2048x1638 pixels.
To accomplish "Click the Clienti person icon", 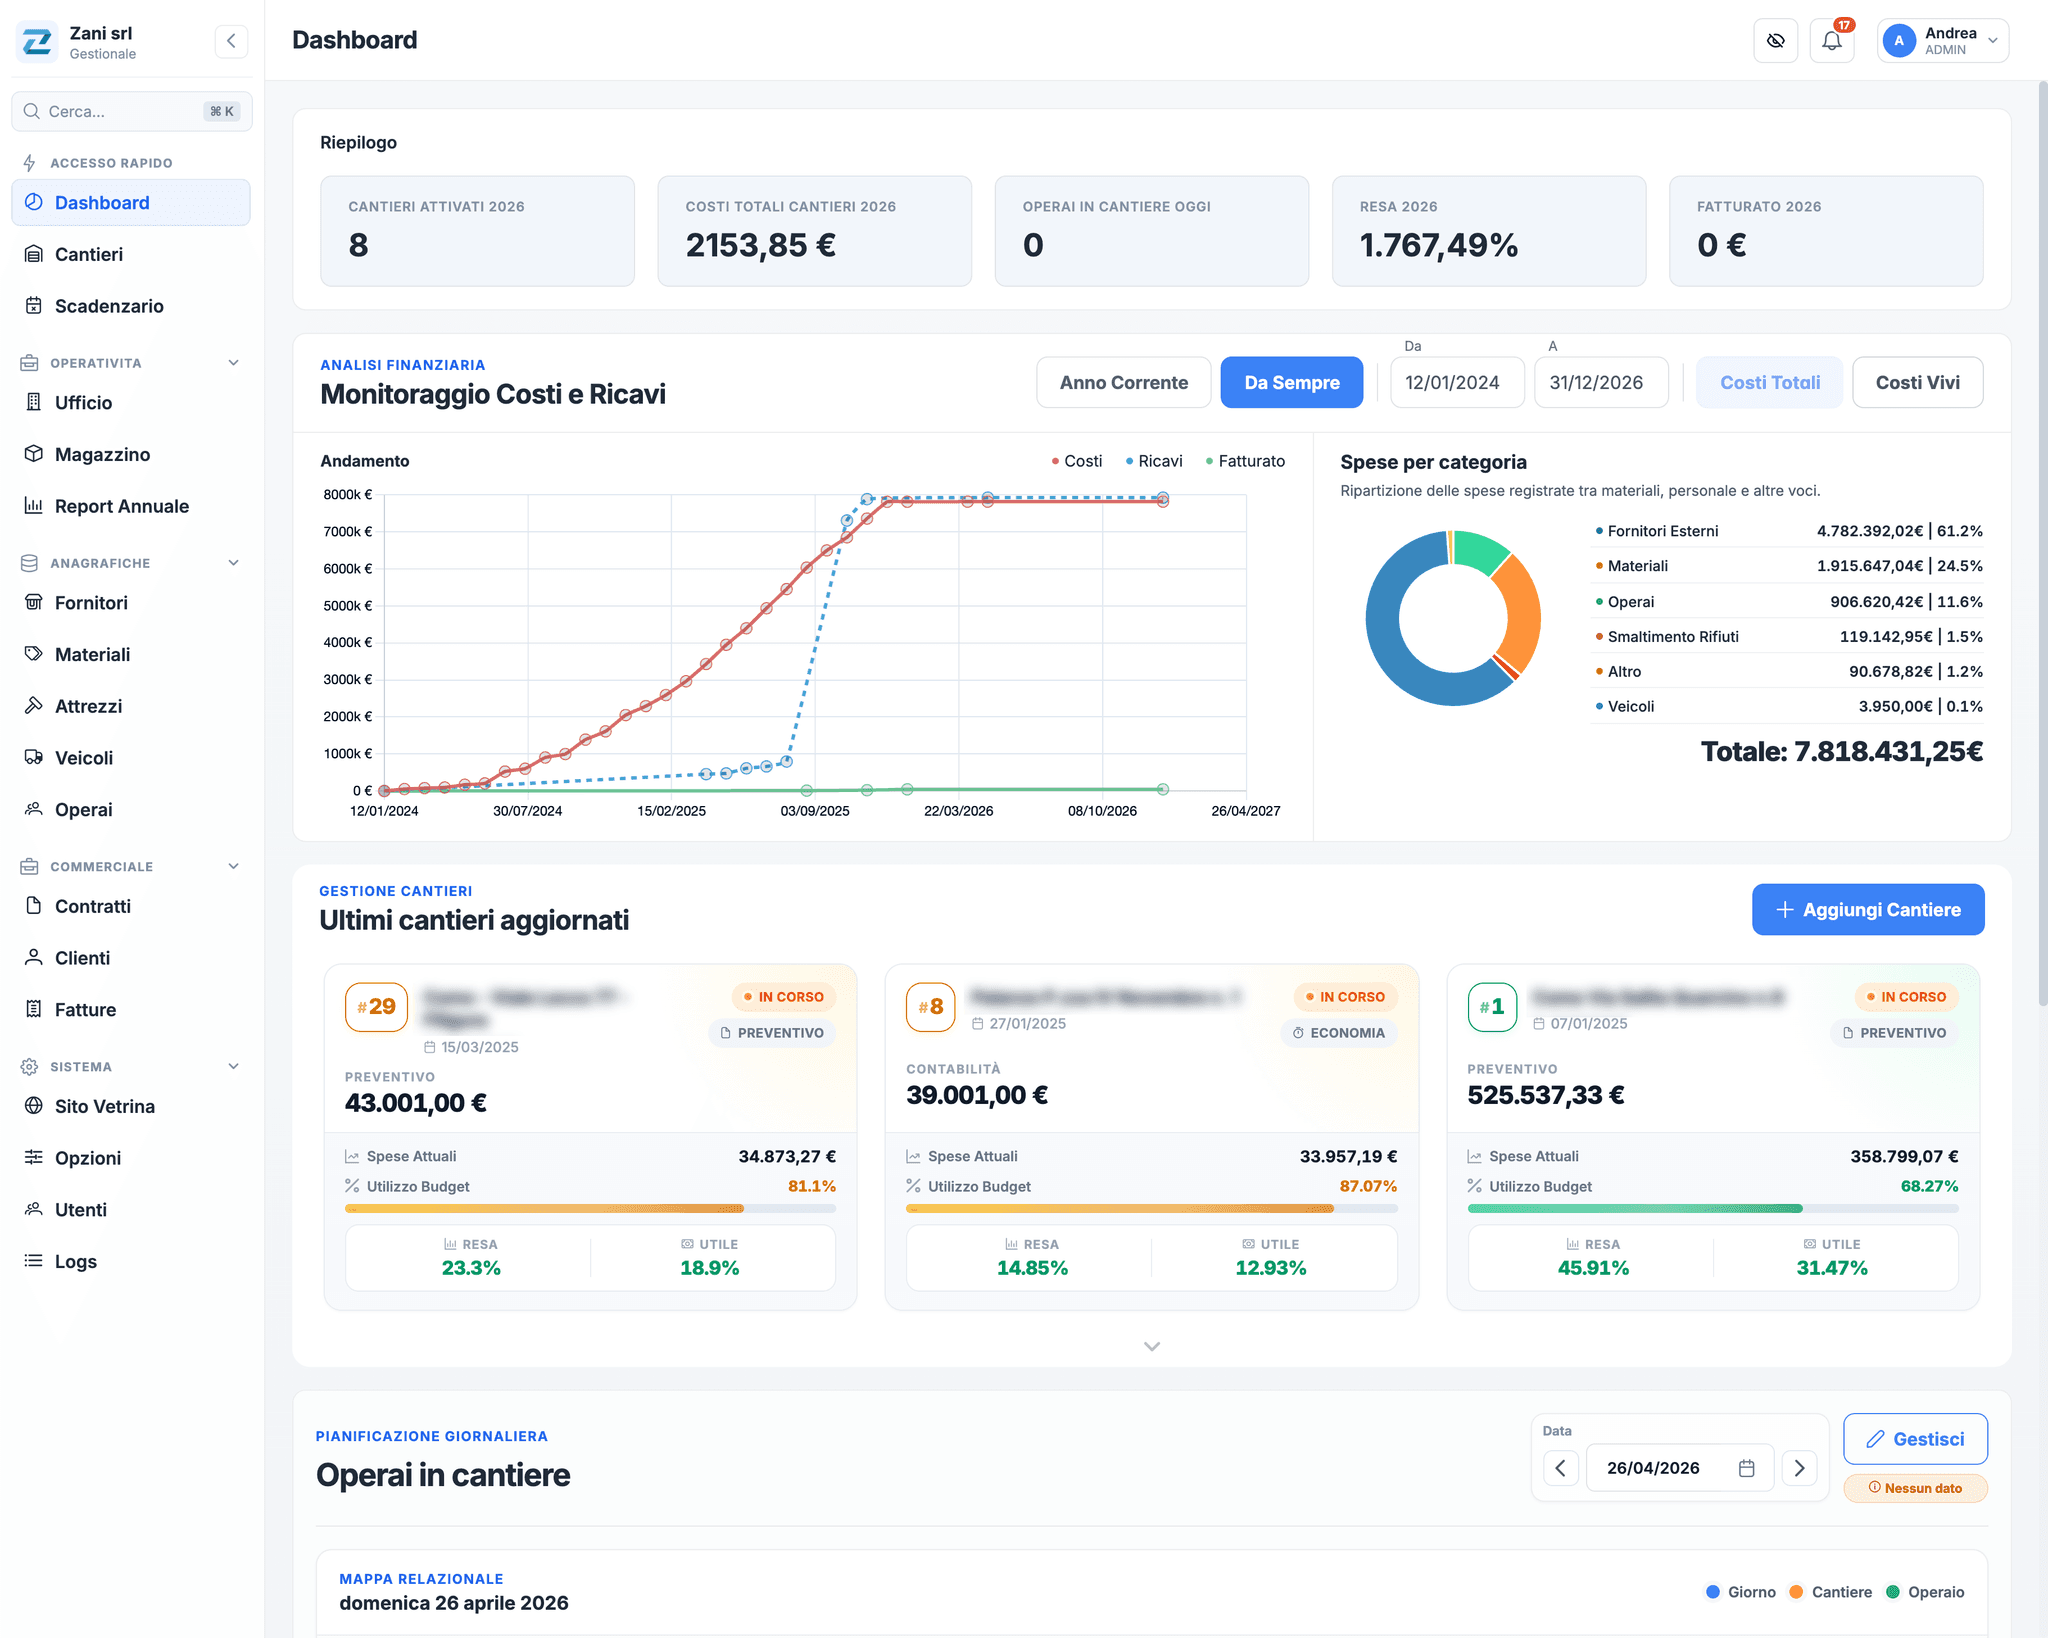I will 34,958.
